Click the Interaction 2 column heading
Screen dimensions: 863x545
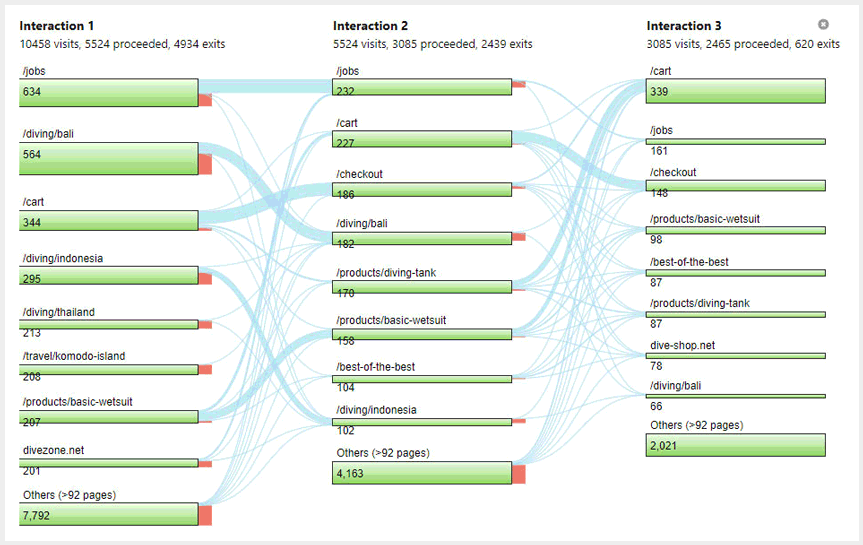(371, 26)
